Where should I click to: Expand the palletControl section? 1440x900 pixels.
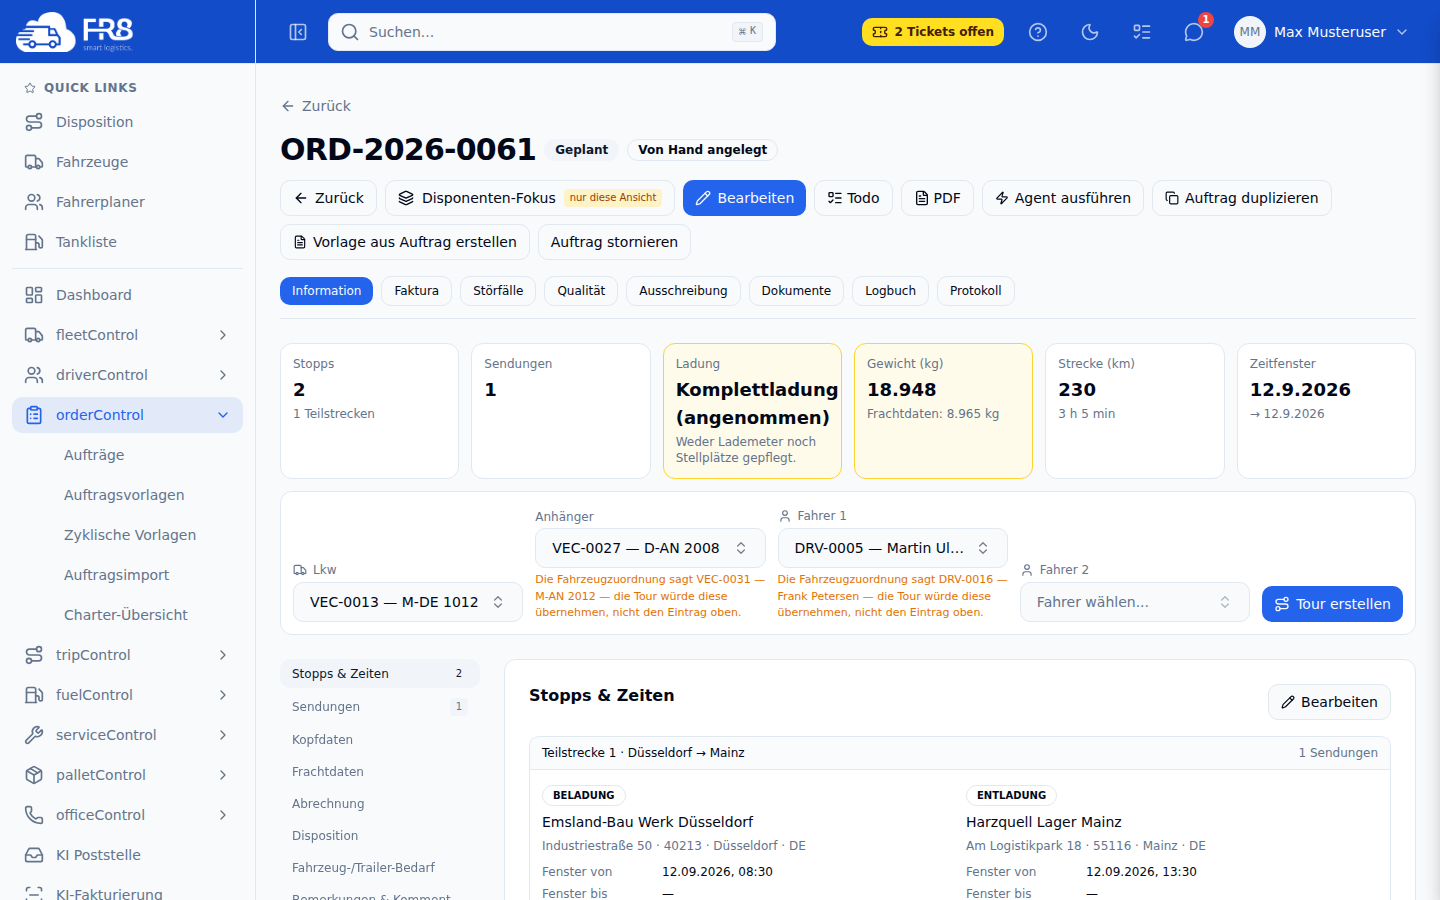pos(127,775)
